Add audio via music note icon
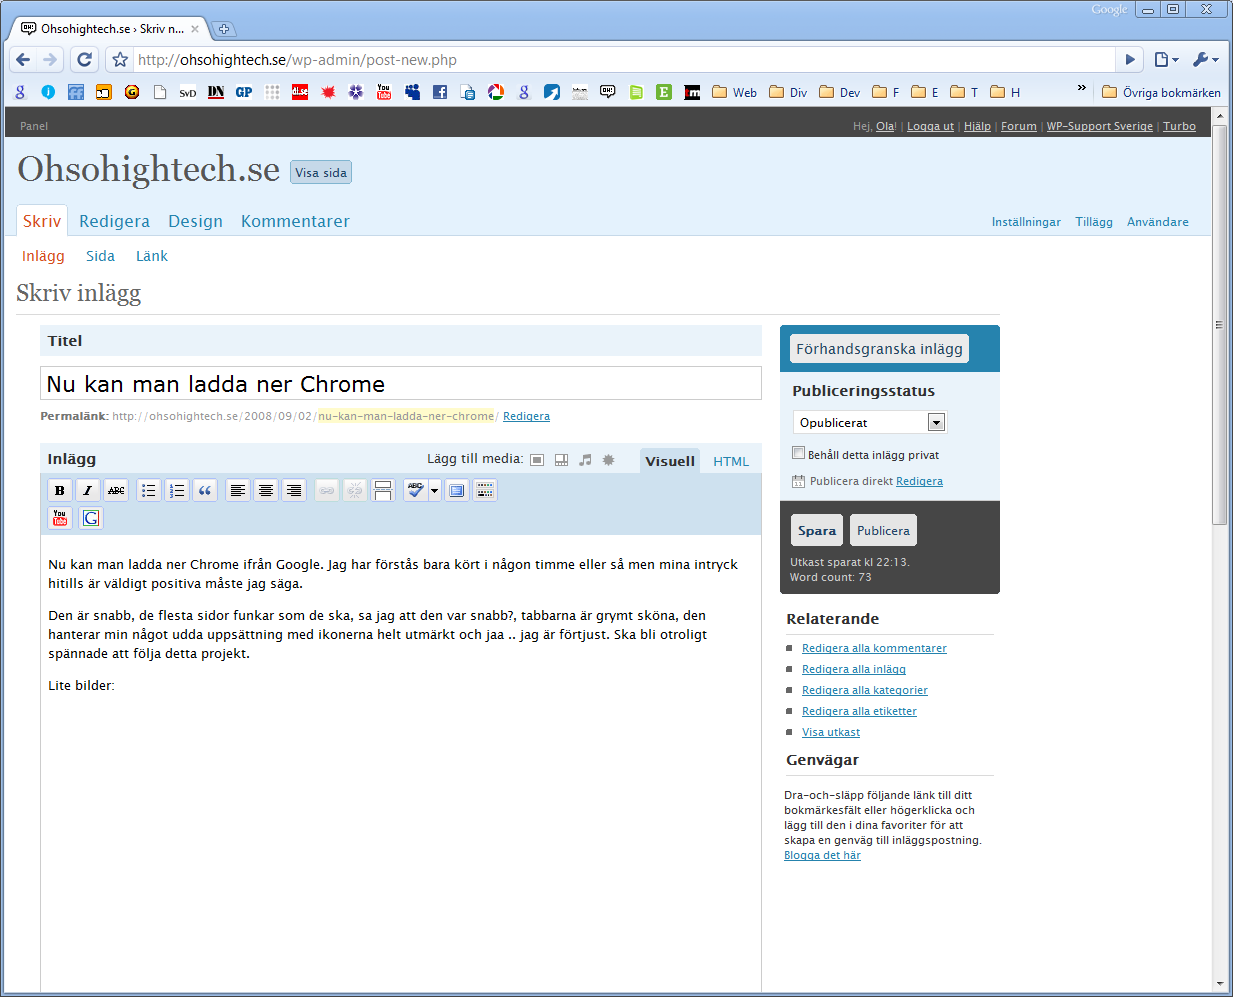Screen dimensions: 1233x997 [585, 460]
